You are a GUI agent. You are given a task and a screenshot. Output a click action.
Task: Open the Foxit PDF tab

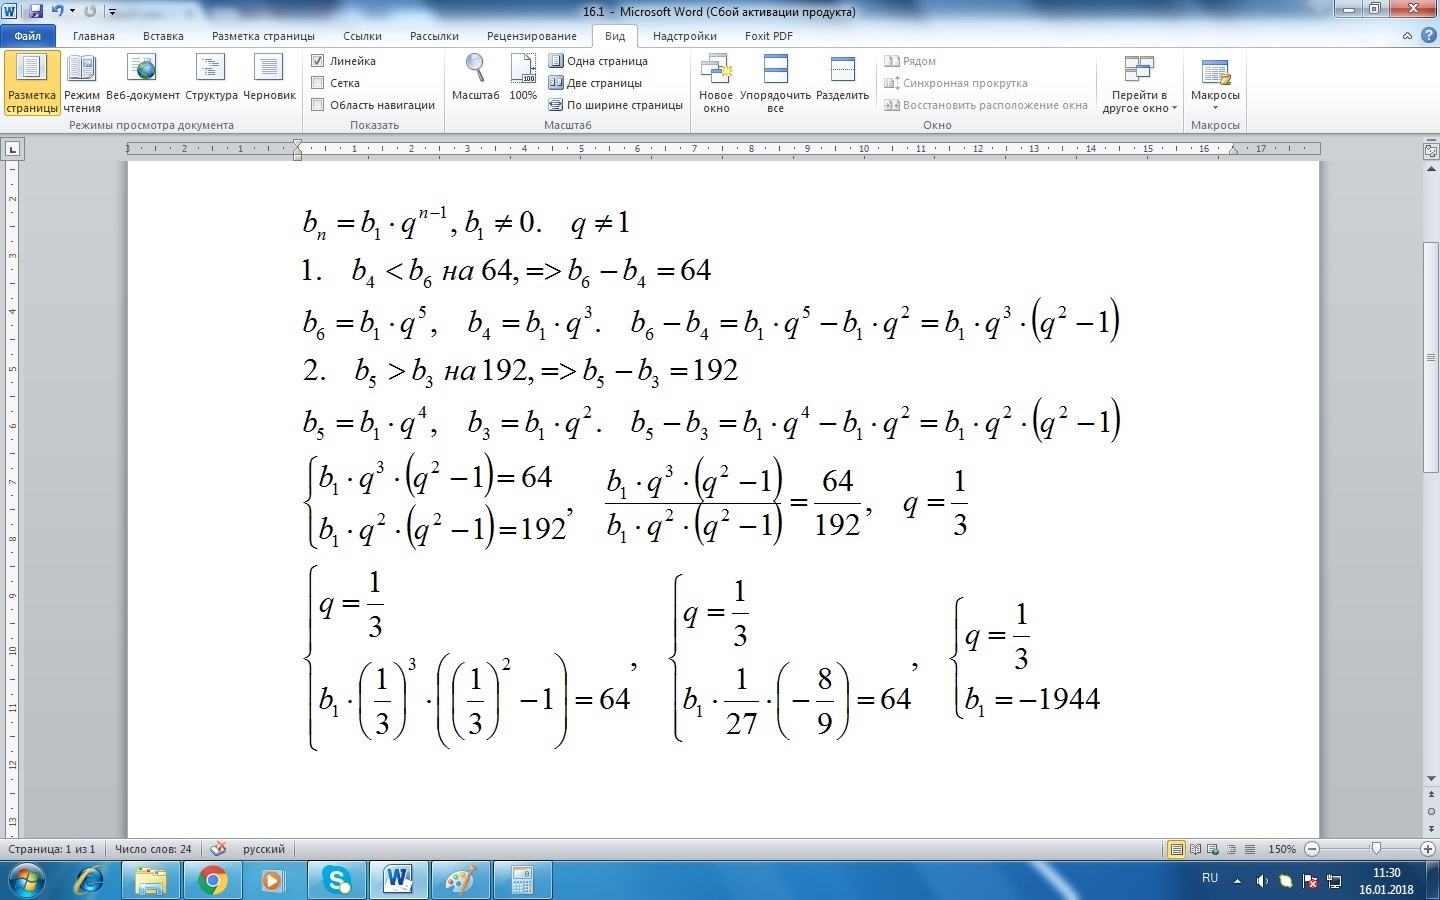coord(768,35)
